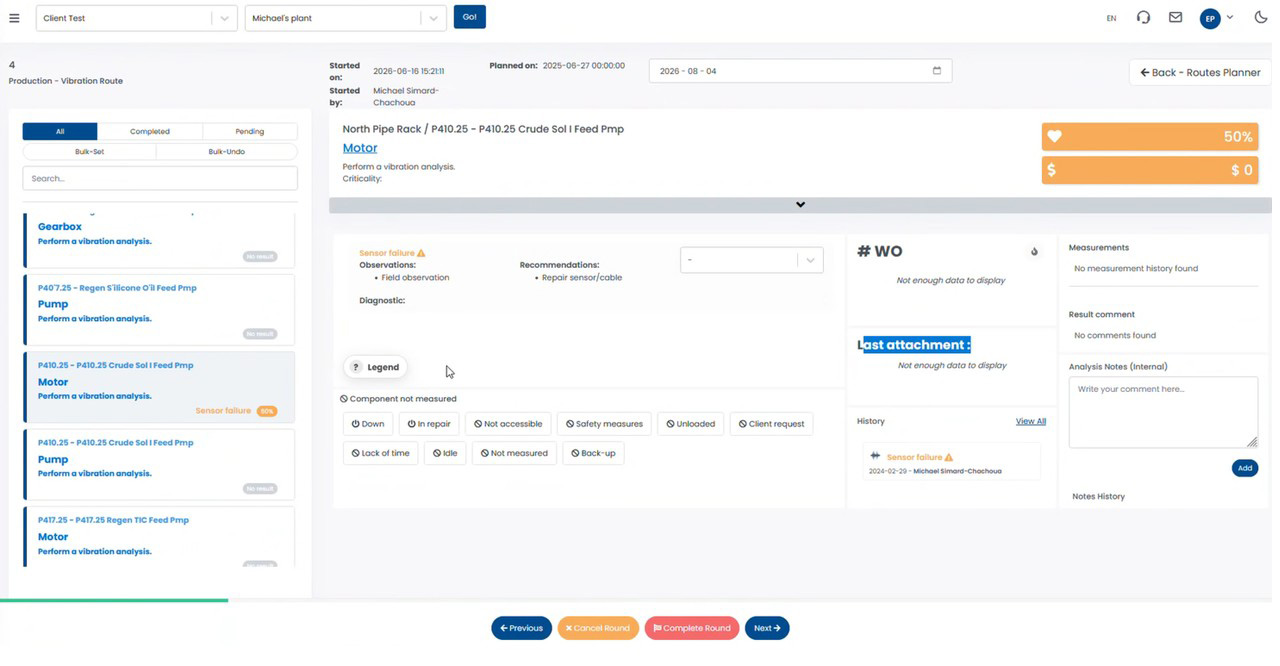Click the Bulk-Set option

coord(89,151)
